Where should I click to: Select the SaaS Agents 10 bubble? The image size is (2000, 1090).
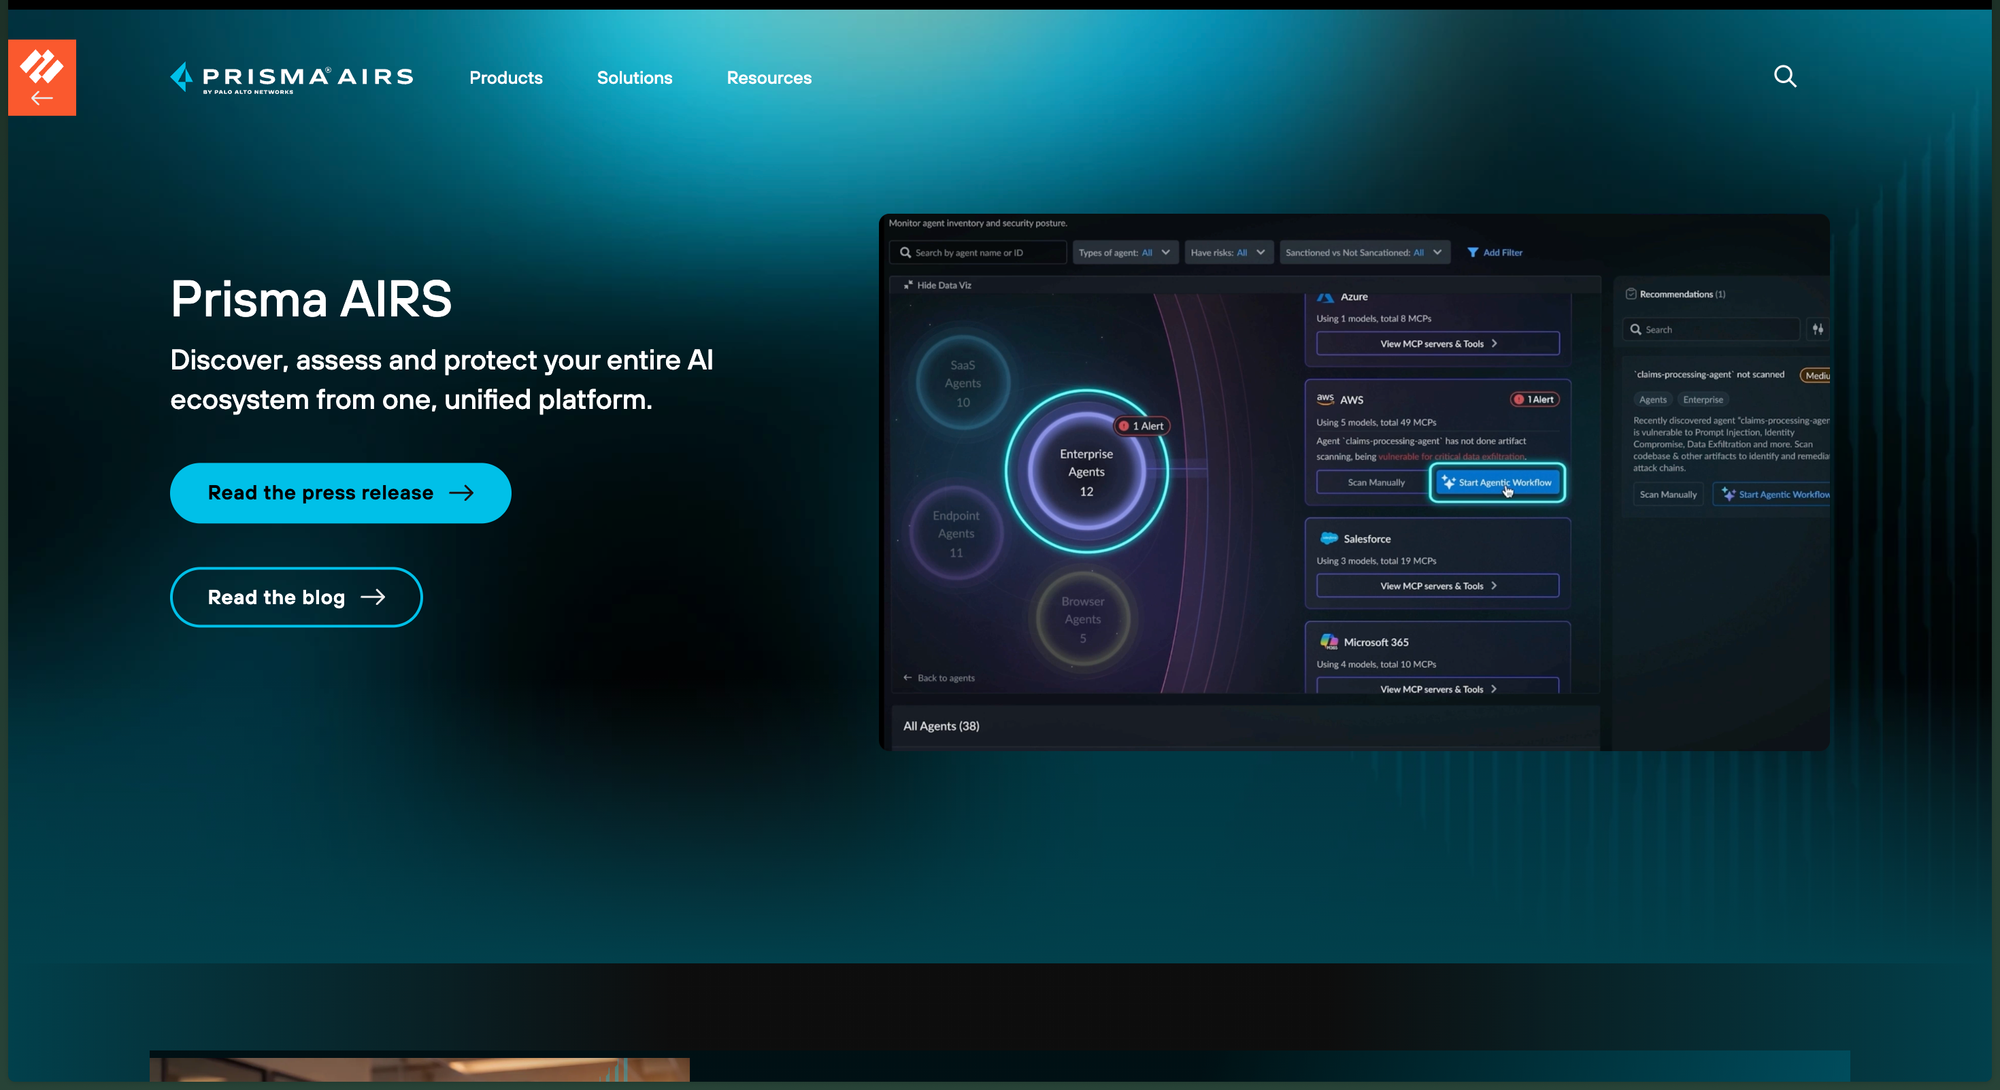click(963, 383)
